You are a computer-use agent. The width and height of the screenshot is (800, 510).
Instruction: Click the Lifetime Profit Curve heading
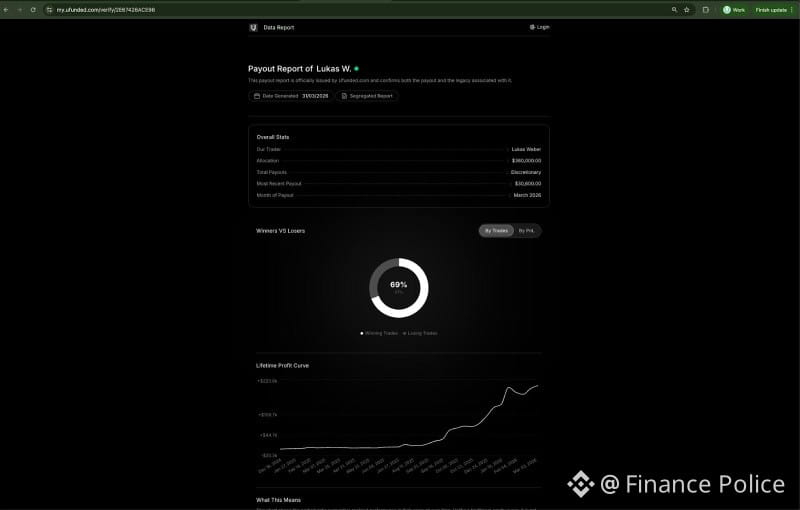tap(282, 366)
